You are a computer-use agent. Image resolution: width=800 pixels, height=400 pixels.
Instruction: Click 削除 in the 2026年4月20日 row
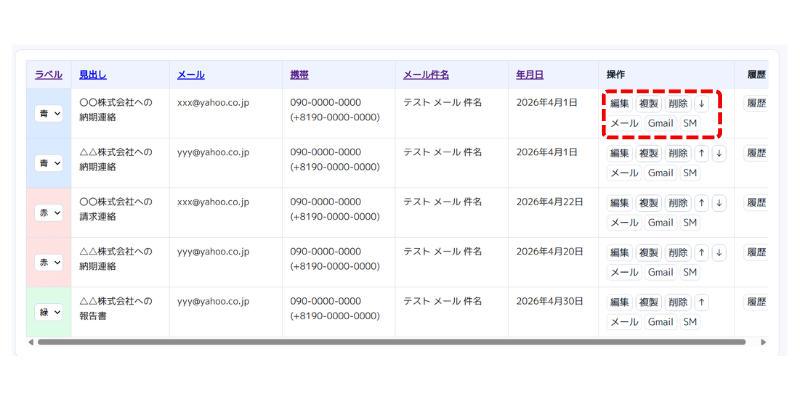(678, 252)
